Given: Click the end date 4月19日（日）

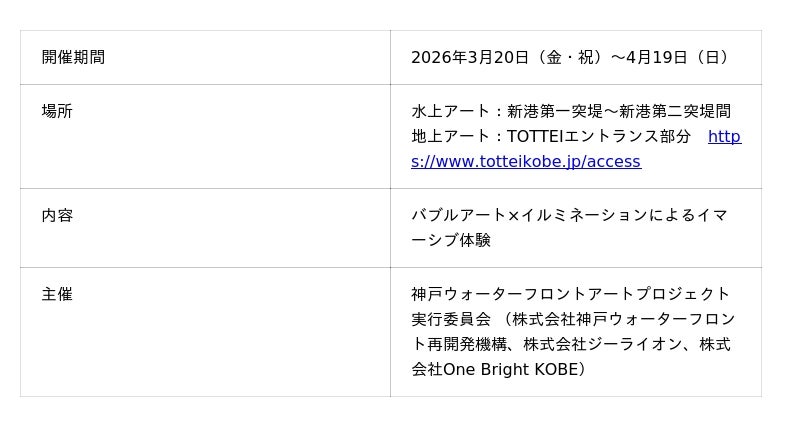Looking at the screenshot, I should [x=678, y=57].
